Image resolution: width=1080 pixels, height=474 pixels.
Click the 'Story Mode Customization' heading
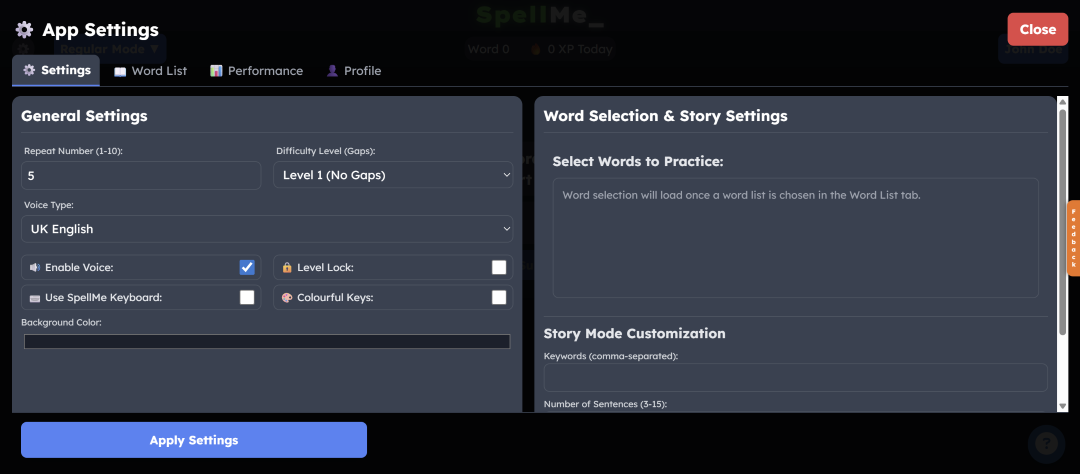tap(634, 333)
